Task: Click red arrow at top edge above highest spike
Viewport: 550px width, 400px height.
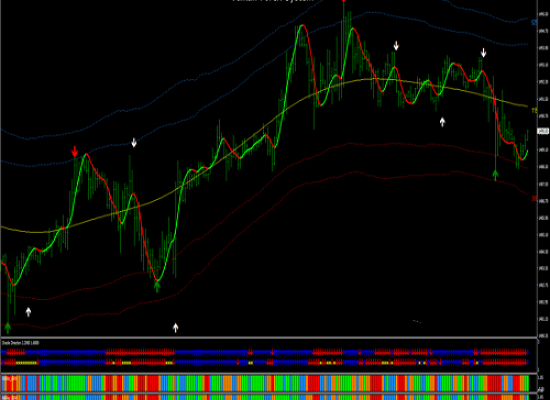Action: 344,1
